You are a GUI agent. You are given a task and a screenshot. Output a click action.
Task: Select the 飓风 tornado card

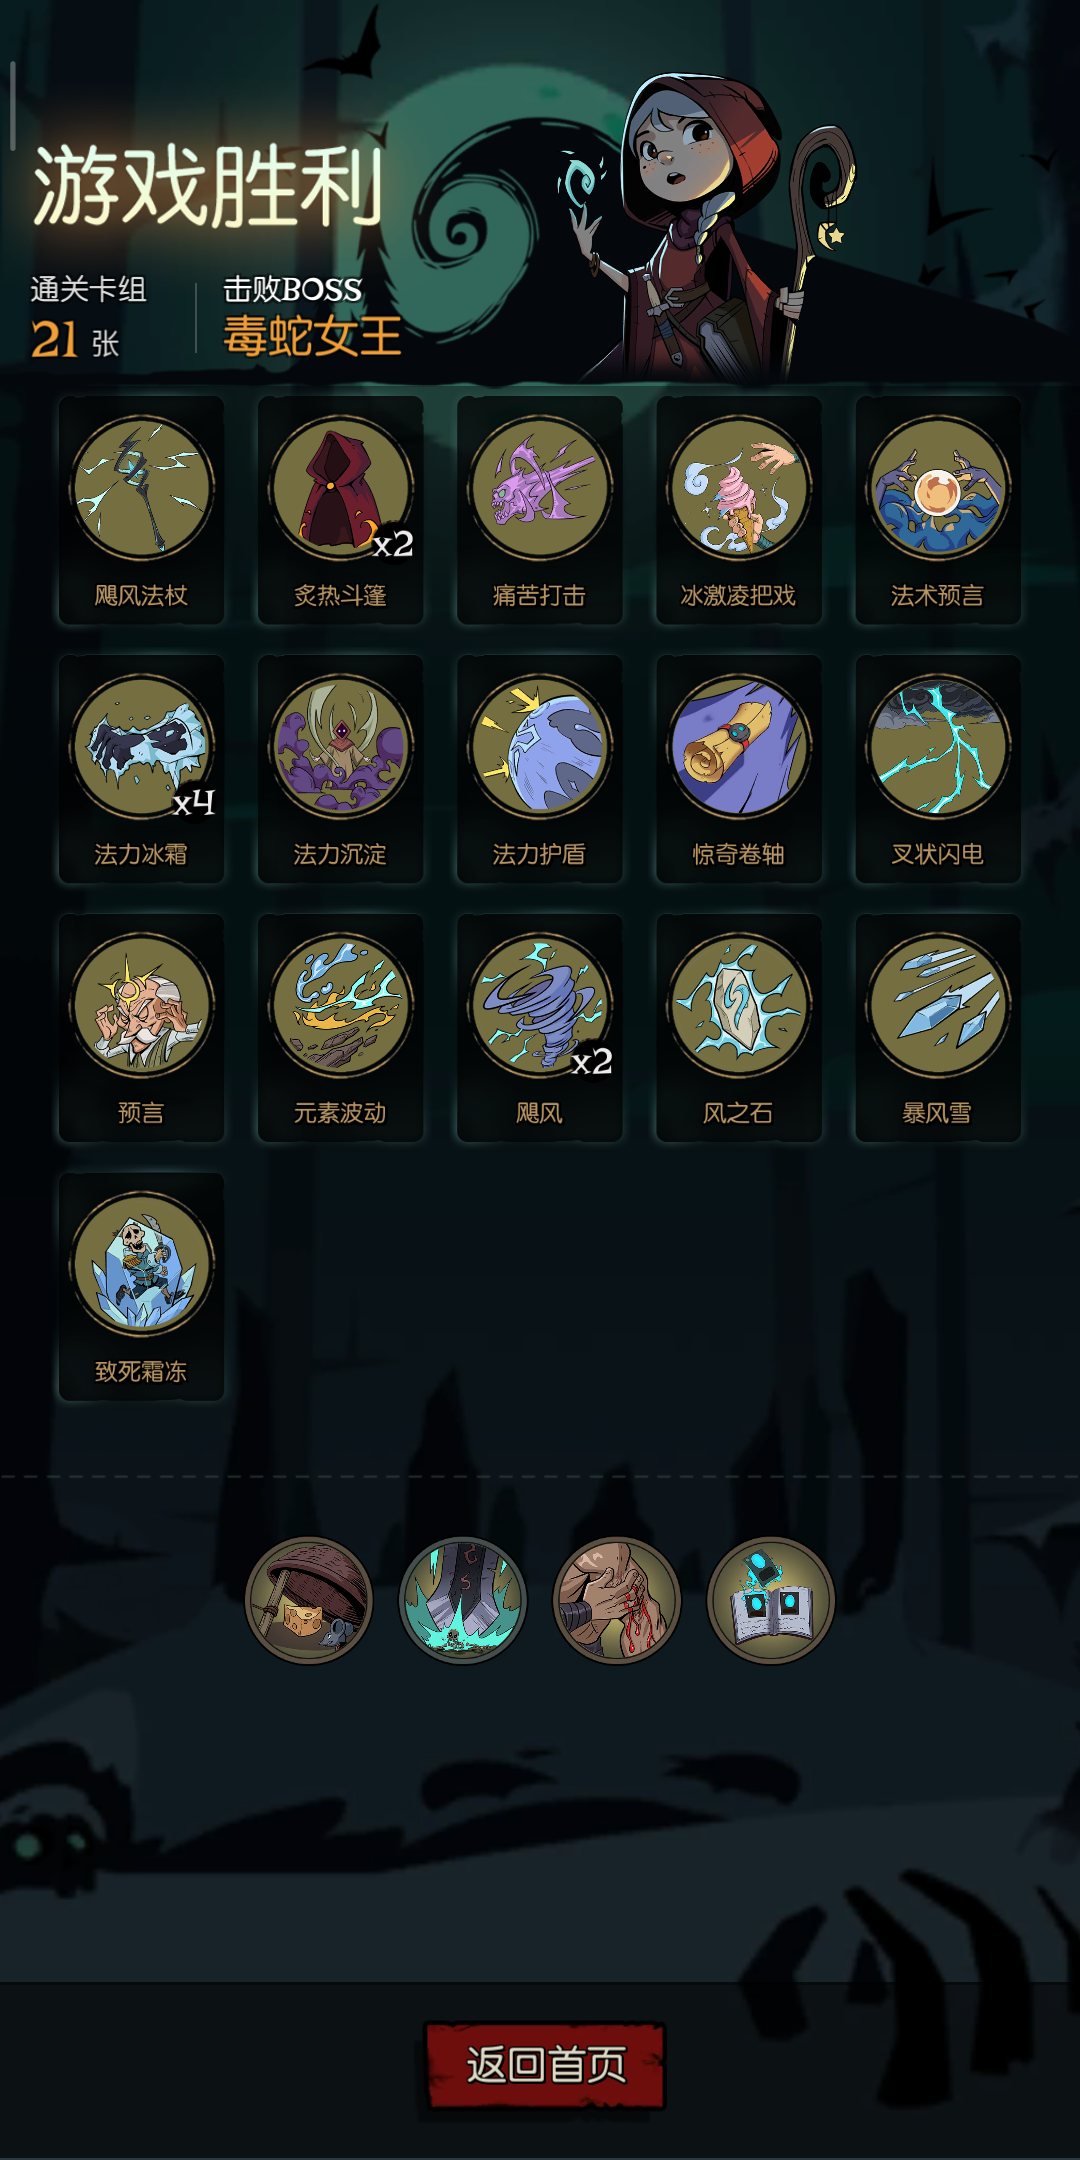click(539, 1028)
